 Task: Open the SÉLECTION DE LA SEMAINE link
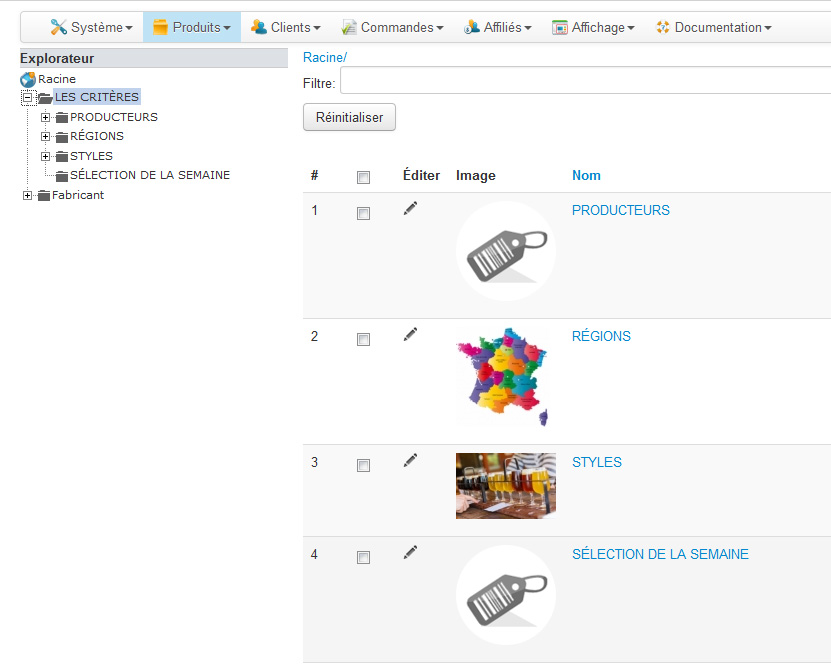tap(660, 554)
